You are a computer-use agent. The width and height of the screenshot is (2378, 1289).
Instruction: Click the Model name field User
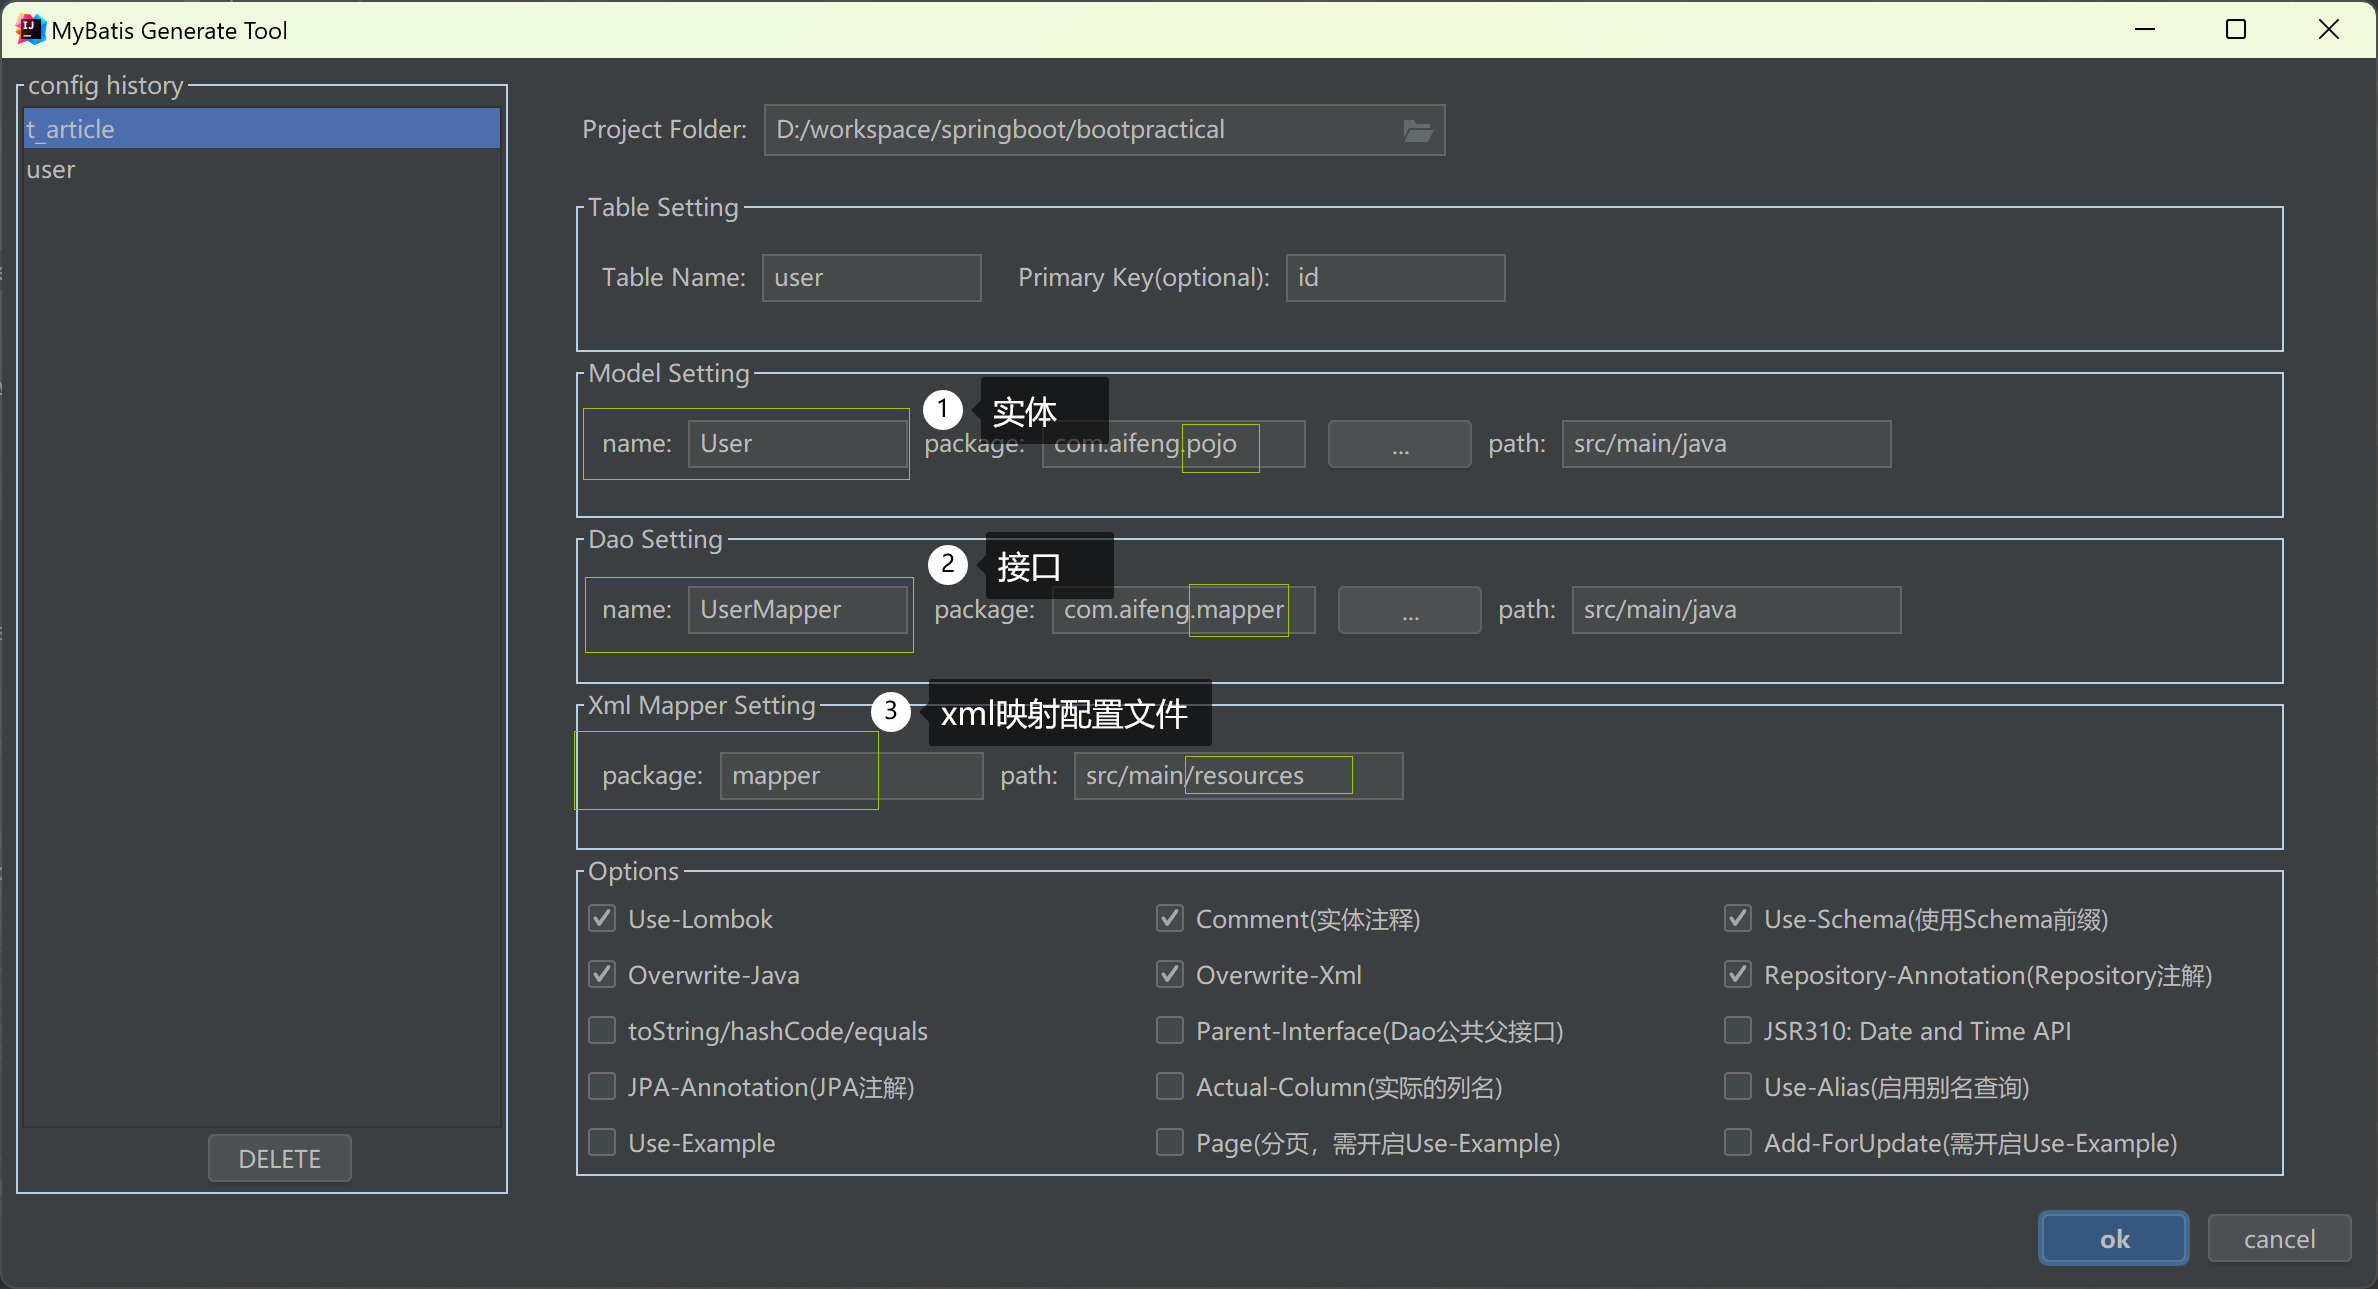click(x=798, y=444)
